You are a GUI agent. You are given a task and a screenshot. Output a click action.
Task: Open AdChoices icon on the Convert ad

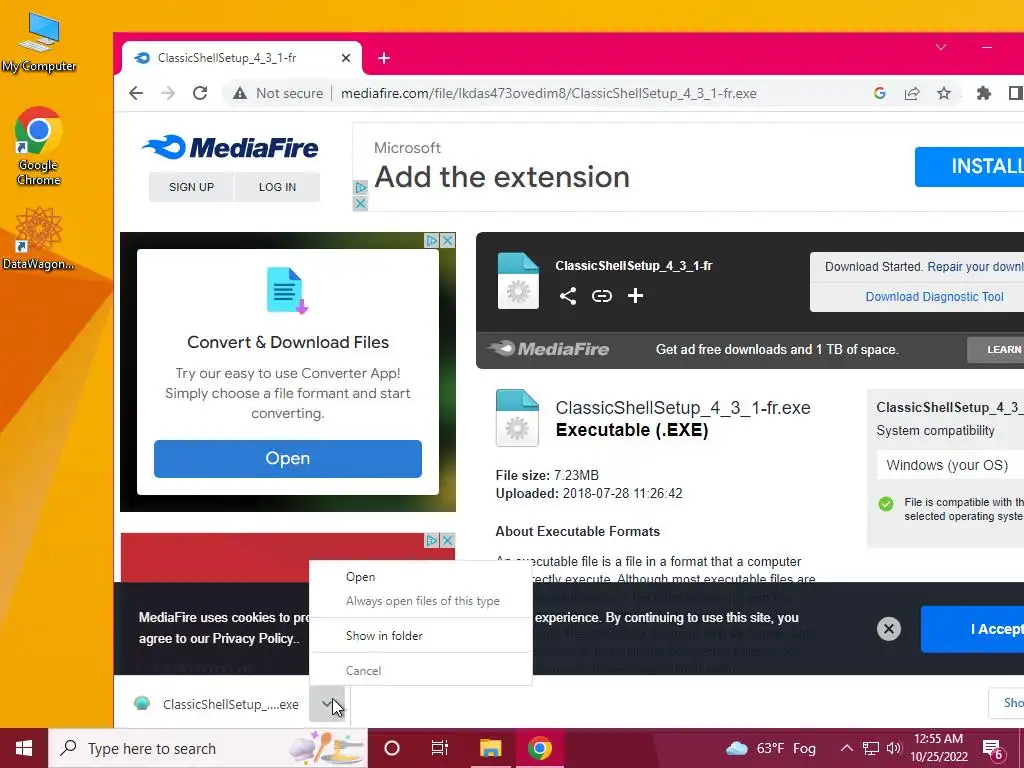432,240
